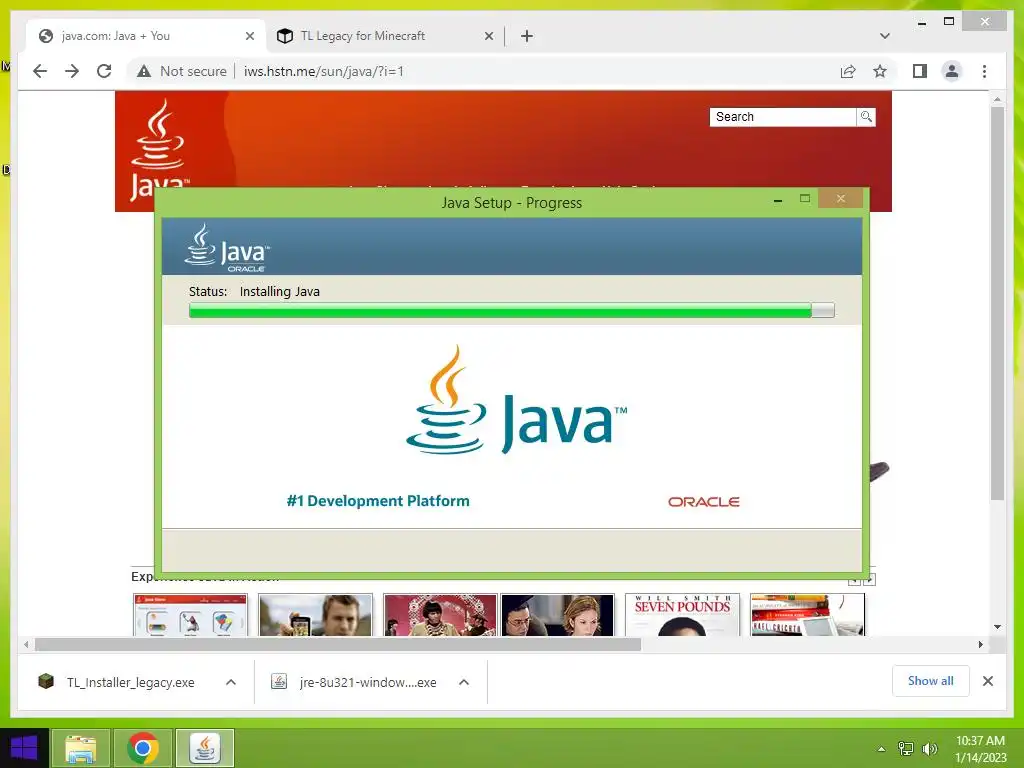Click the 'Installing Java' status text
This screenshot has height=768, width=1024.
pos(280,291)
